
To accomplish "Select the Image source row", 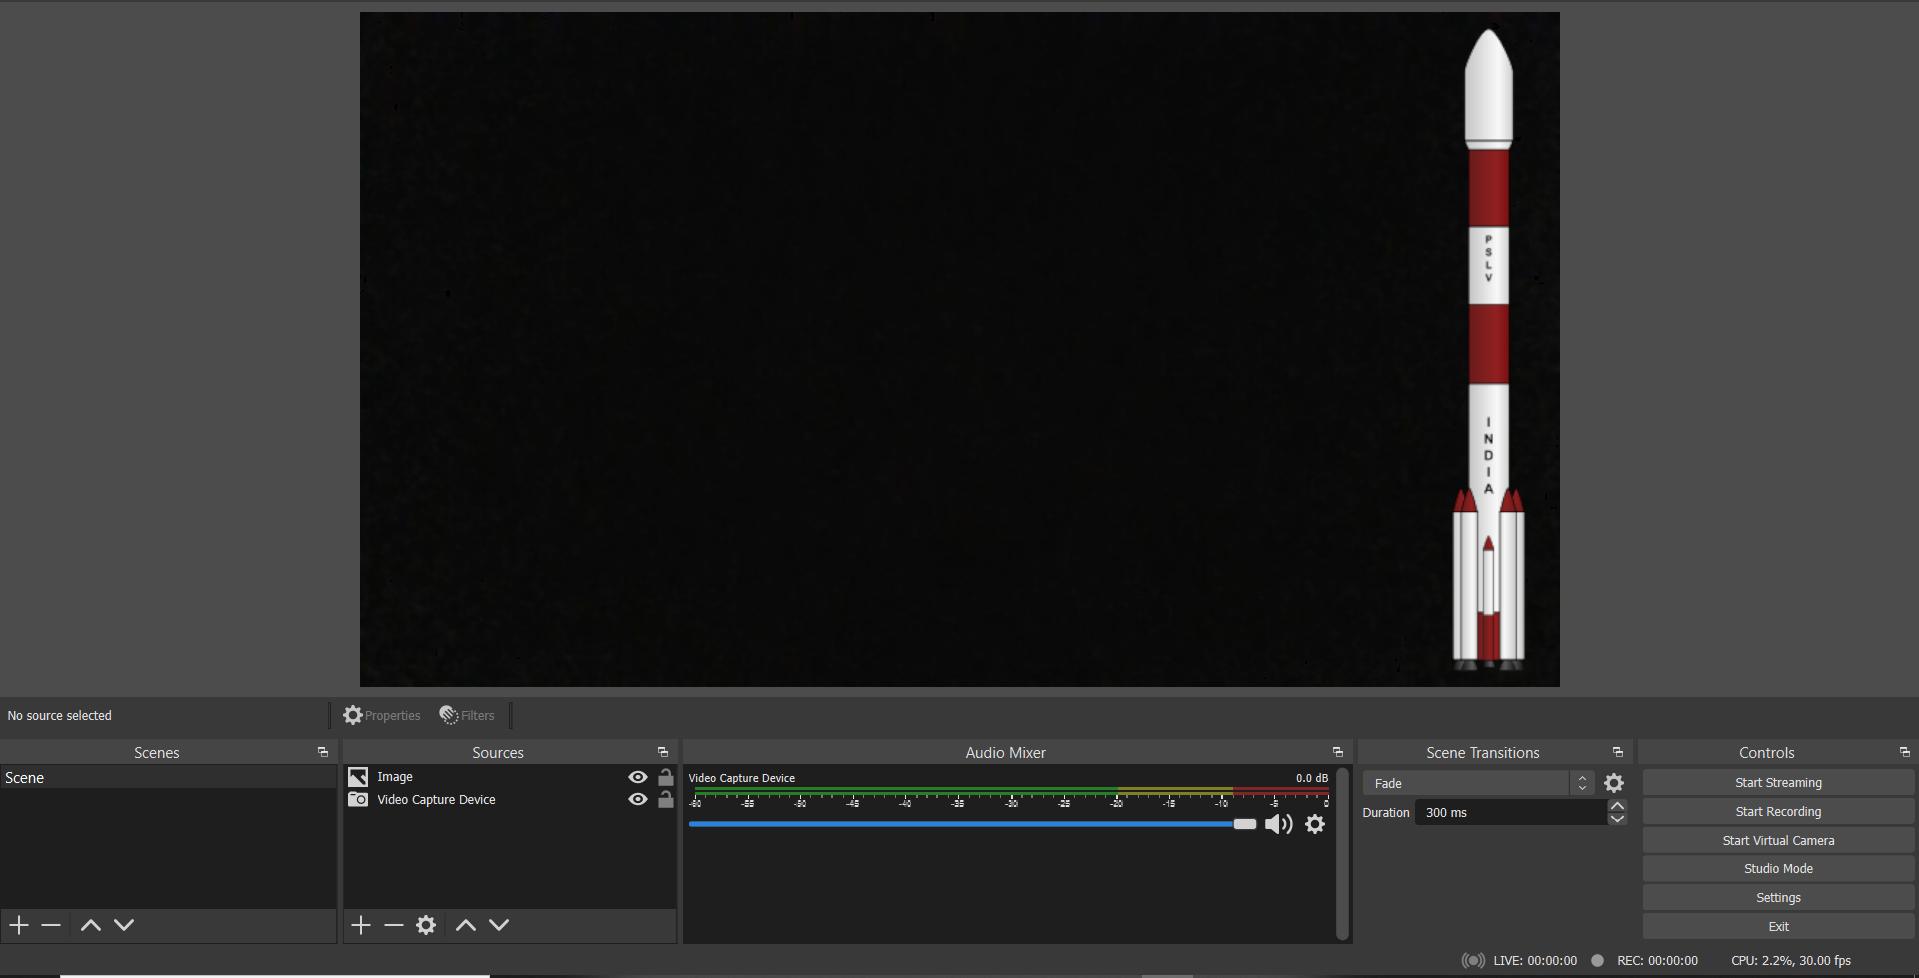I will point(510,777).
